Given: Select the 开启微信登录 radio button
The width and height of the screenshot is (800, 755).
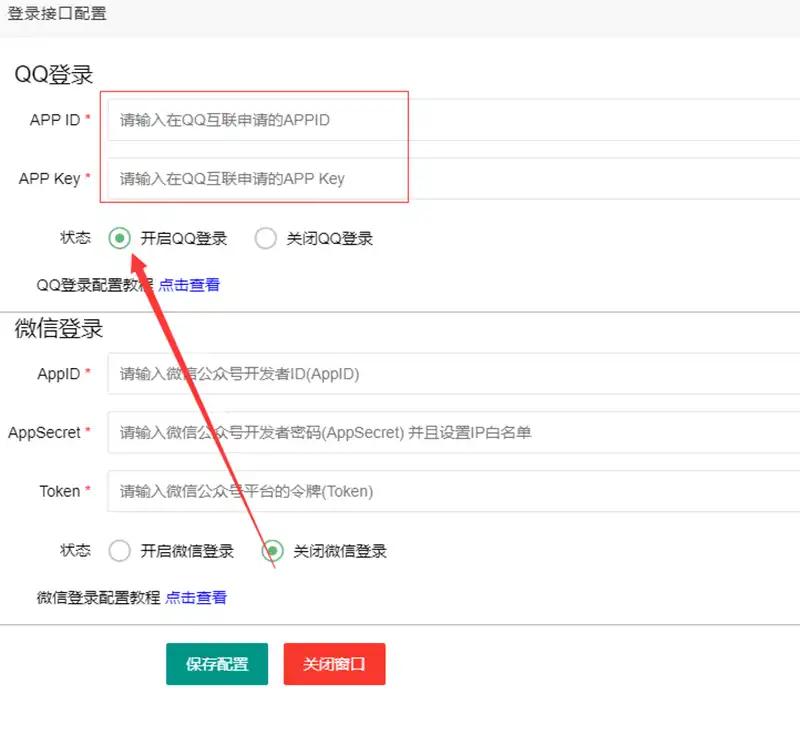Looking at the screenshot, I should (120, 551).
